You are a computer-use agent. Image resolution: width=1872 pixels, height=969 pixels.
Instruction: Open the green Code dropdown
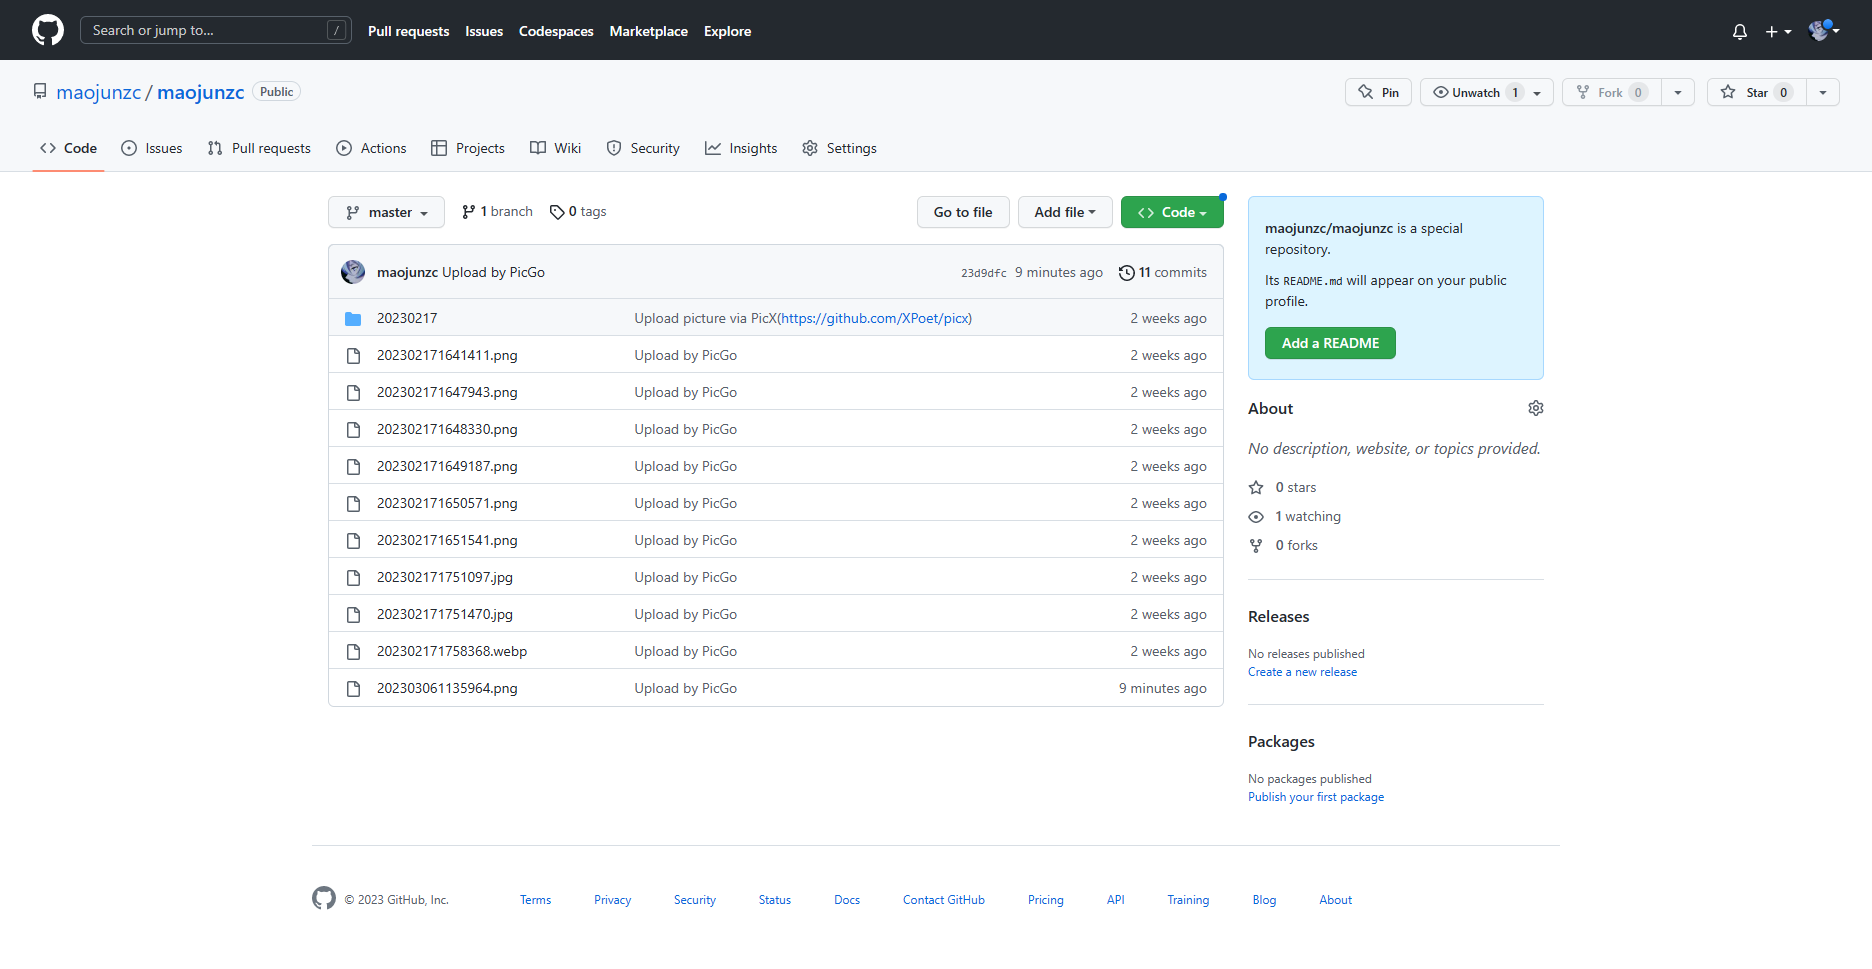pyautogui.click(x=1172, y=212)
